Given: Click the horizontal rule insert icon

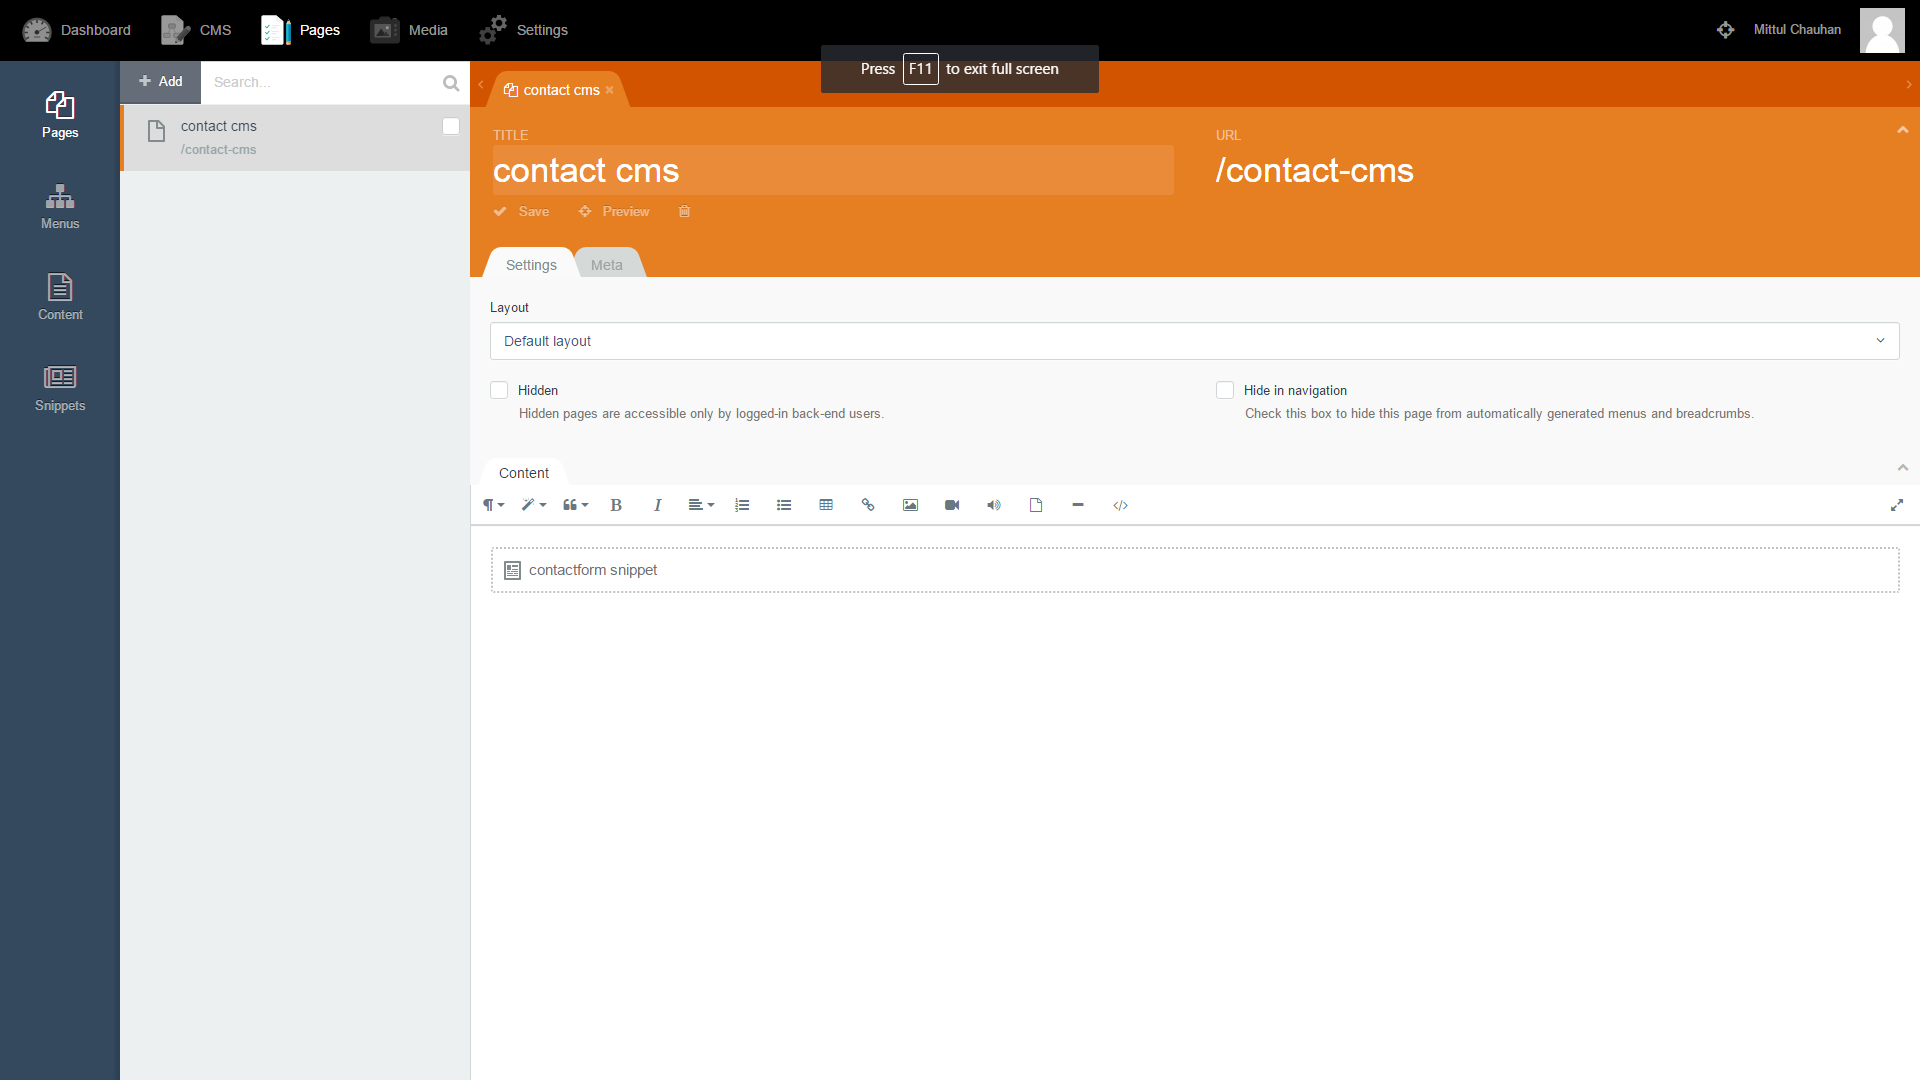Looking at the screenshot, I should [1077, 505].
